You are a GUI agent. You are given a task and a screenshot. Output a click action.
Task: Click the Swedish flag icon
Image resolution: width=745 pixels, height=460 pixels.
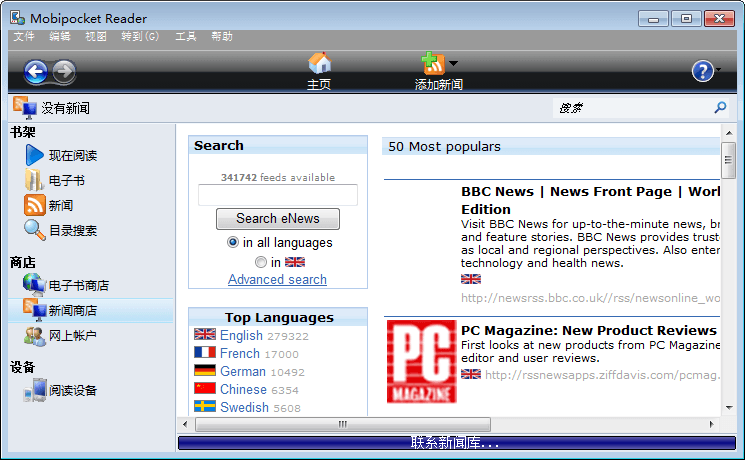coord(205,406)
